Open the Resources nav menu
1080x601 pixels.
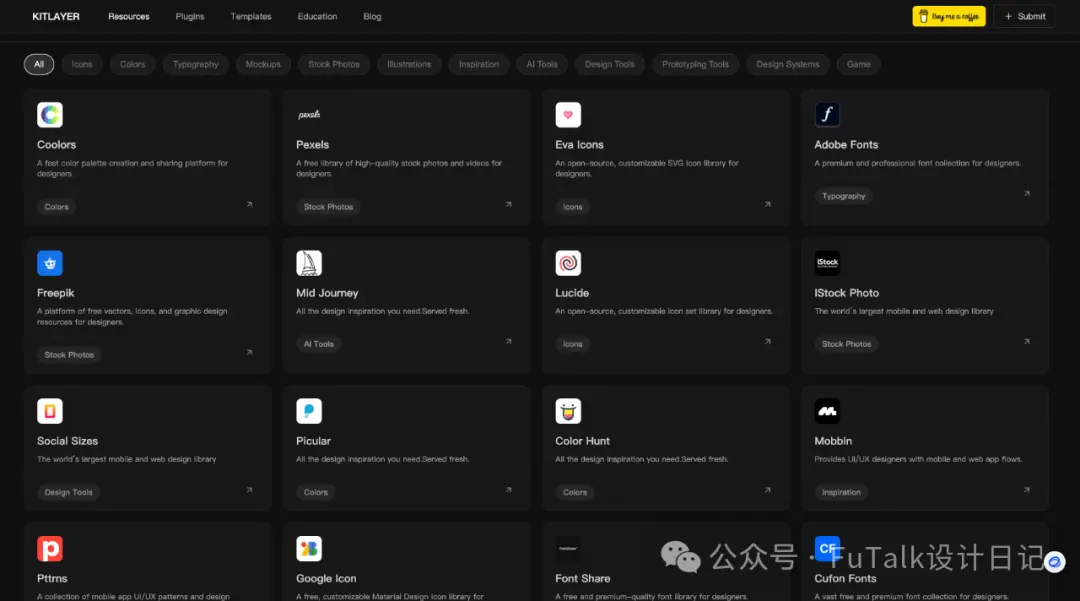129,17
